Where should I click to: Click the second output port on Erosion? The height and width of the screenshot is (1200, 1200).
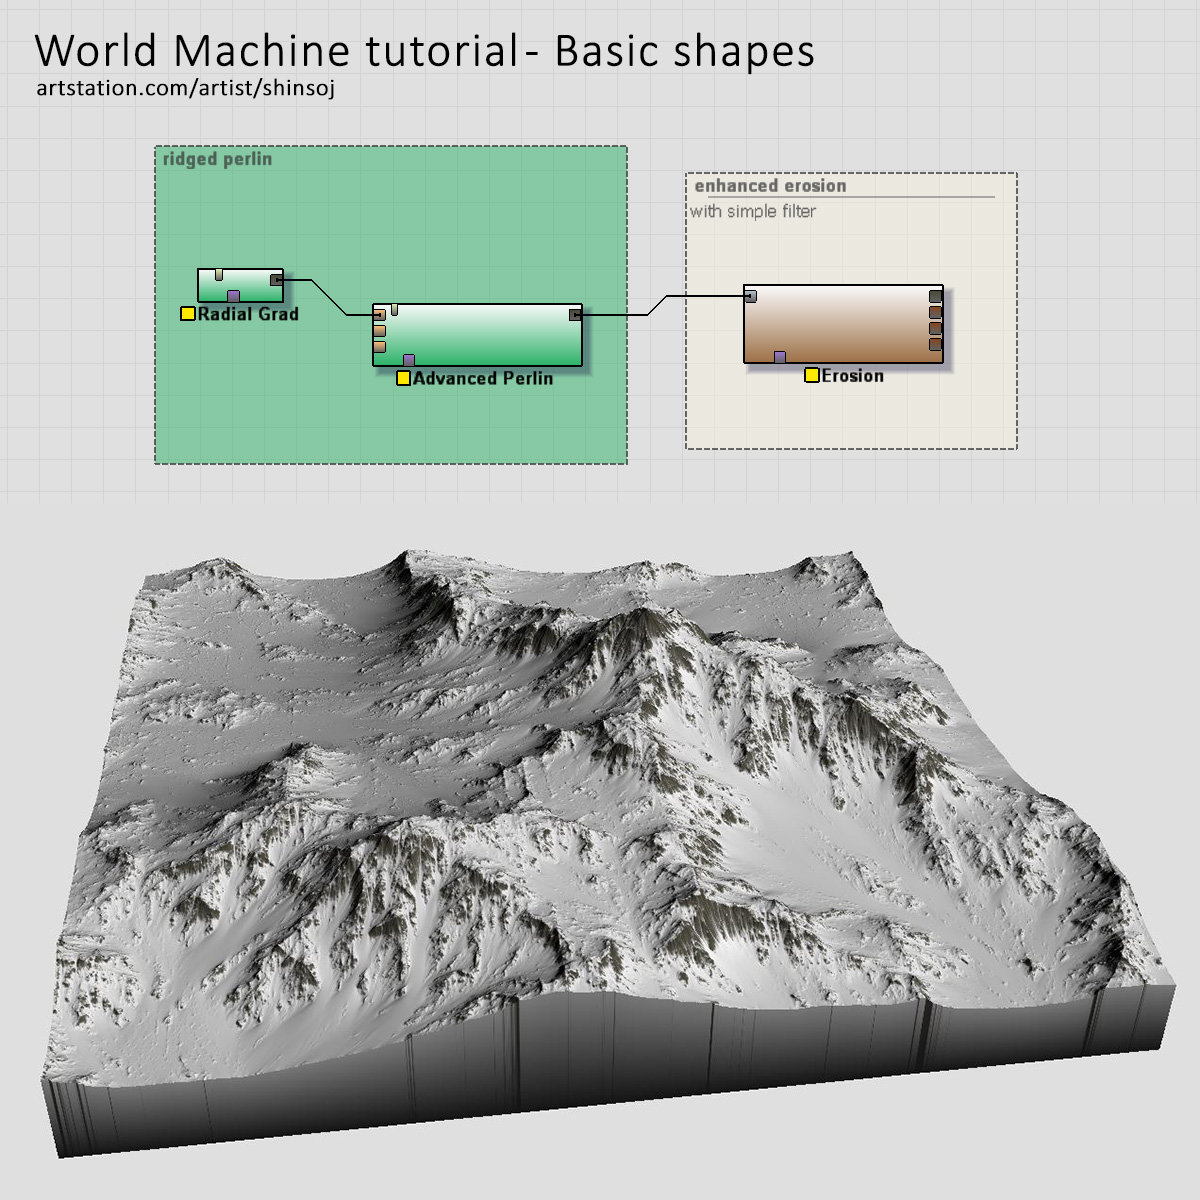click(x=935, y=312)
